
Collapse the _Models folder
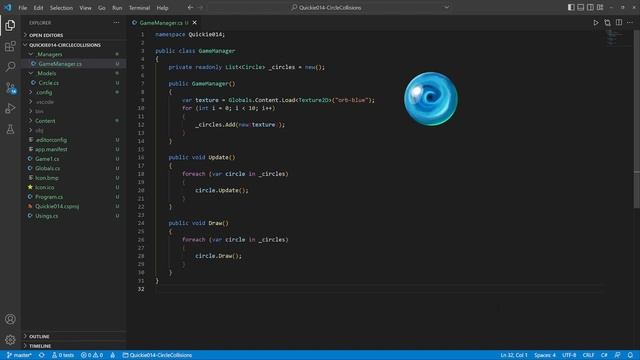pyautogui.click(x=73, y=73)
